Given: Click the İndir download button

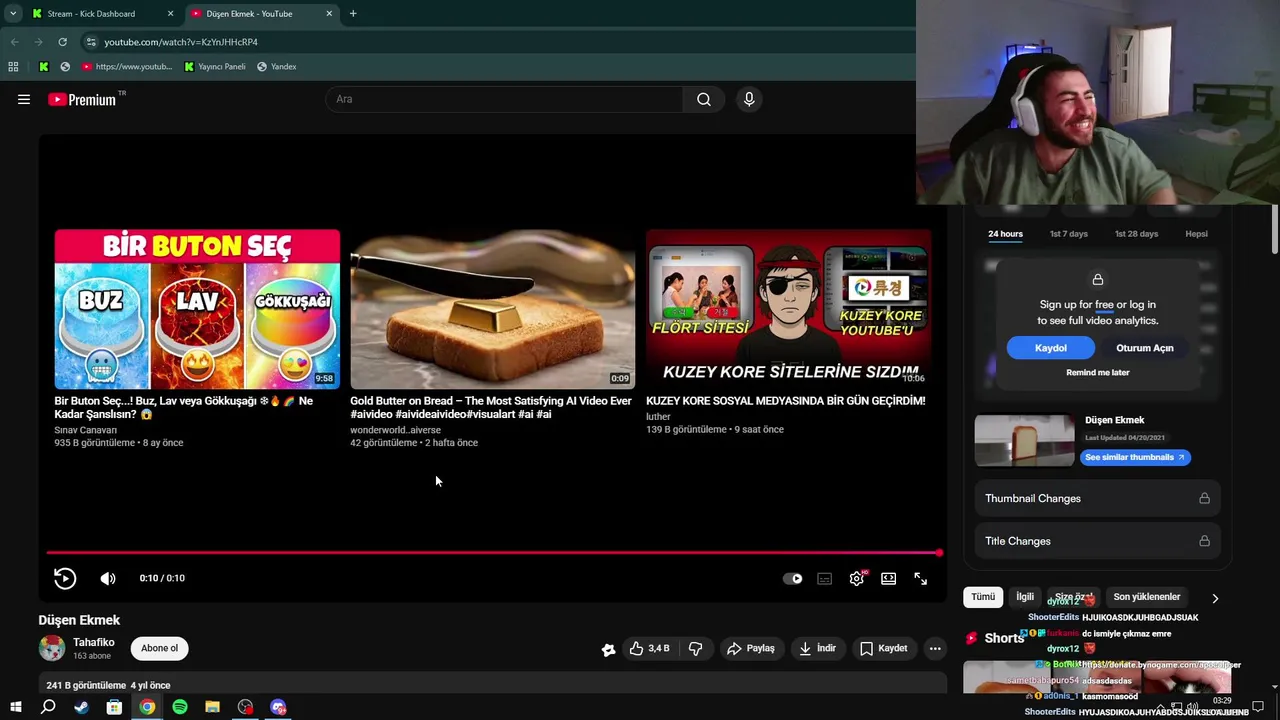Looking at the screenshot, I should click(817, 648).
